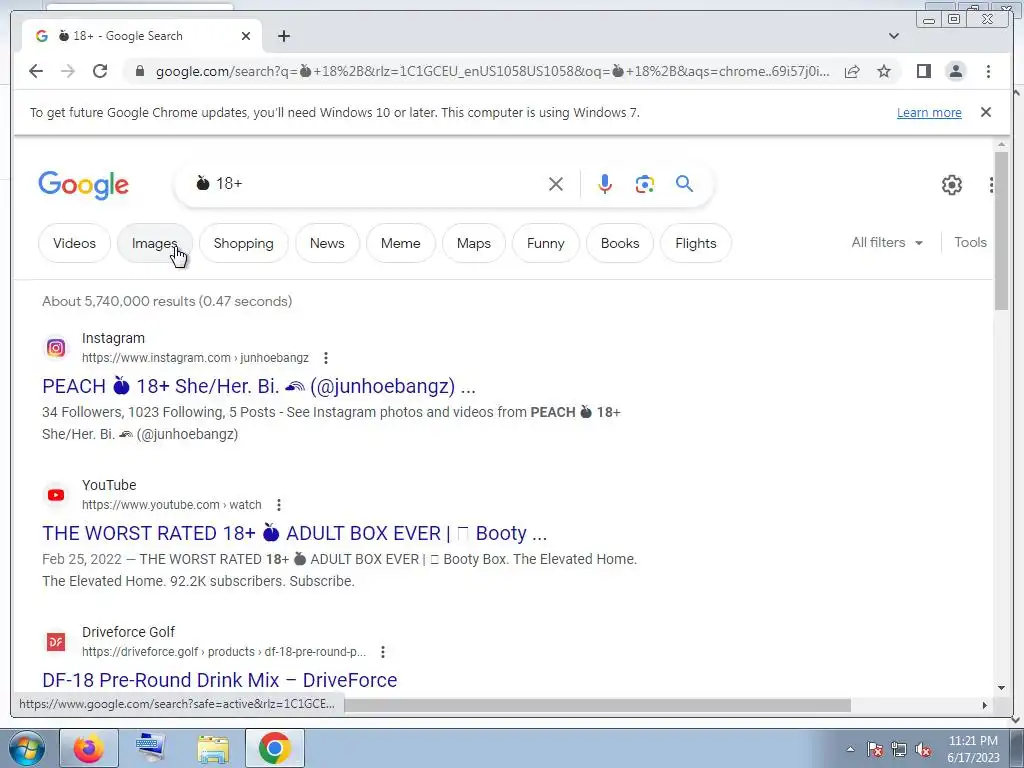Image resolution: width=1024 pixels, height=768 pixels.
Task: Submit search using magnifier icon
Action: pos(684,184)
